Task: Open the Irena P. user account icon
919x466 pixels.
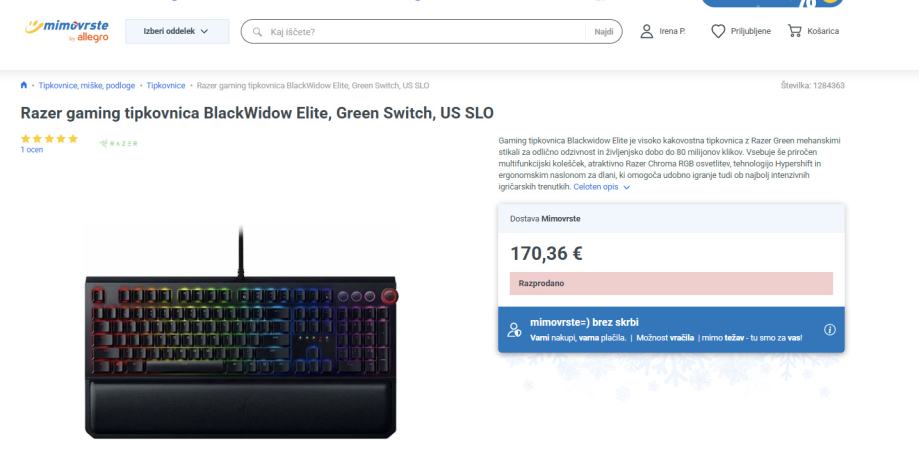Action: coord(646,31)
